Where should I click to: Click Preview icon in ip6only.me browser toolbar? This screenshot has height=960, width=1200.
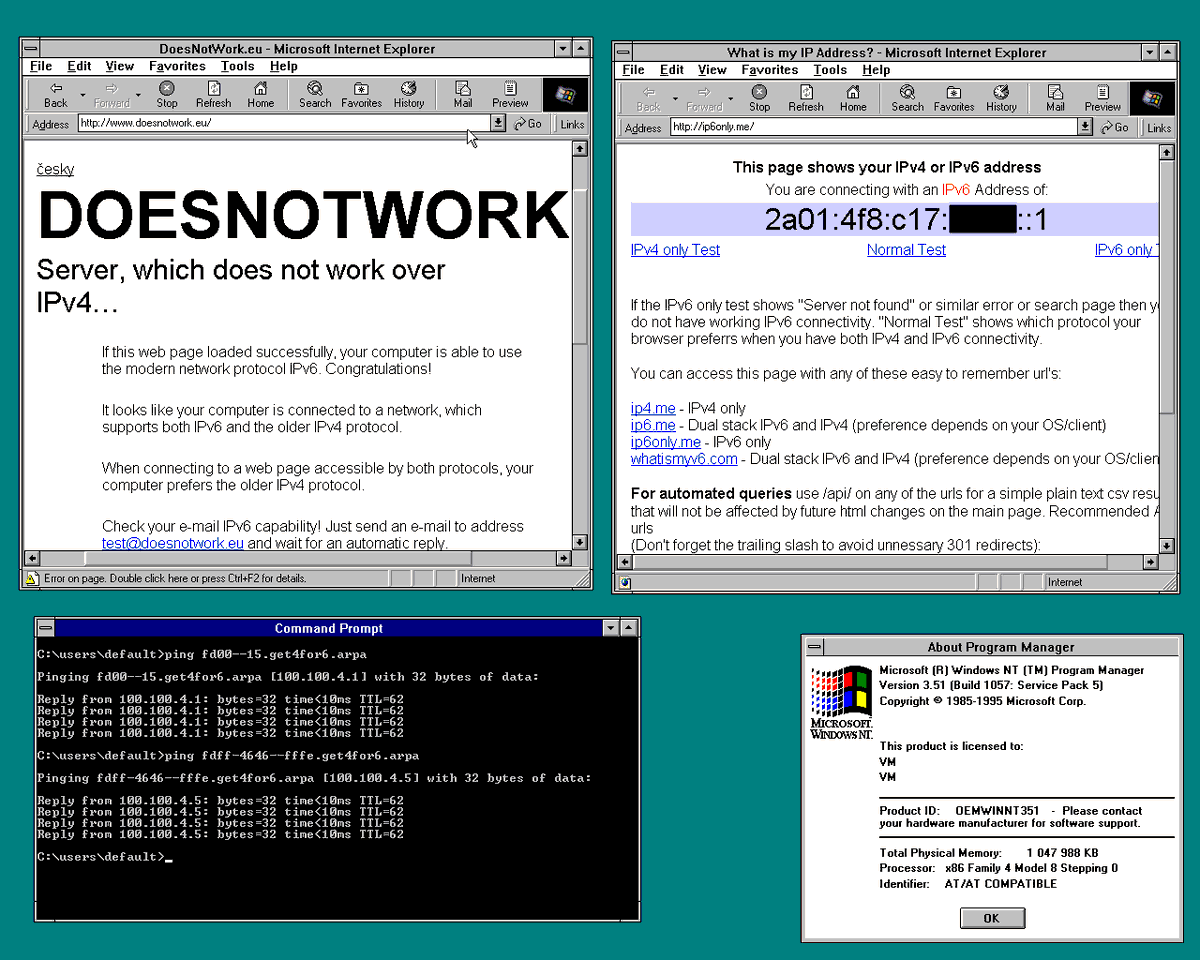(x=1102, y=98)
